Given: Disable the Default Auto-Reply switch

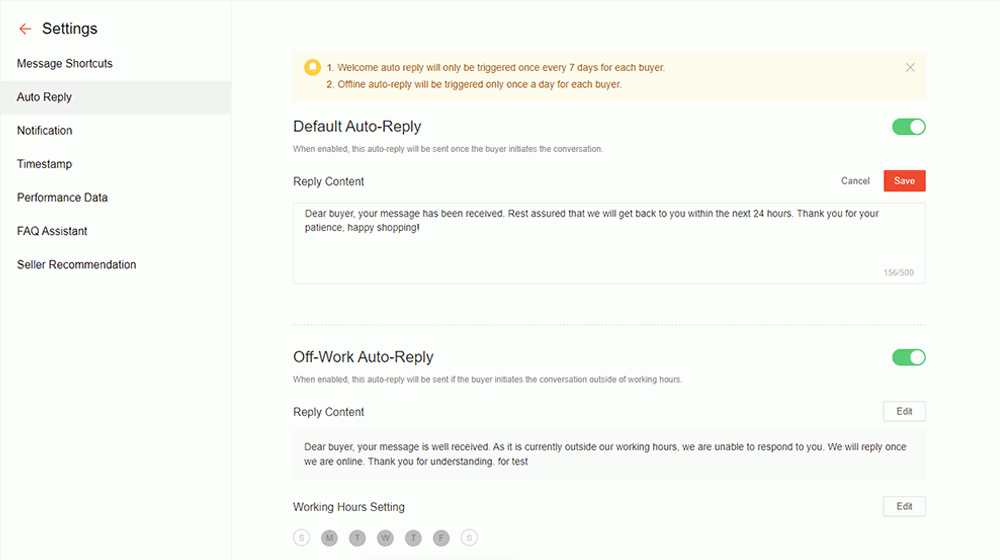Looking at the screenshot, I should pyautogui.click(x=908, y=127).
